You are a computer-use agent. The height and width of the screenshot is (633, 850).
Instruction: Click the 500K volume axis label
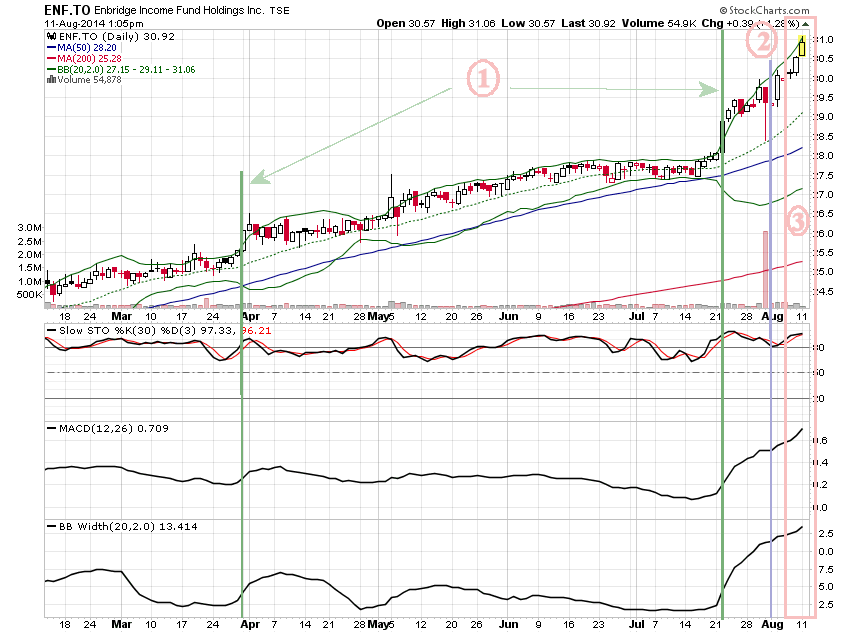(x=29, y=295)
